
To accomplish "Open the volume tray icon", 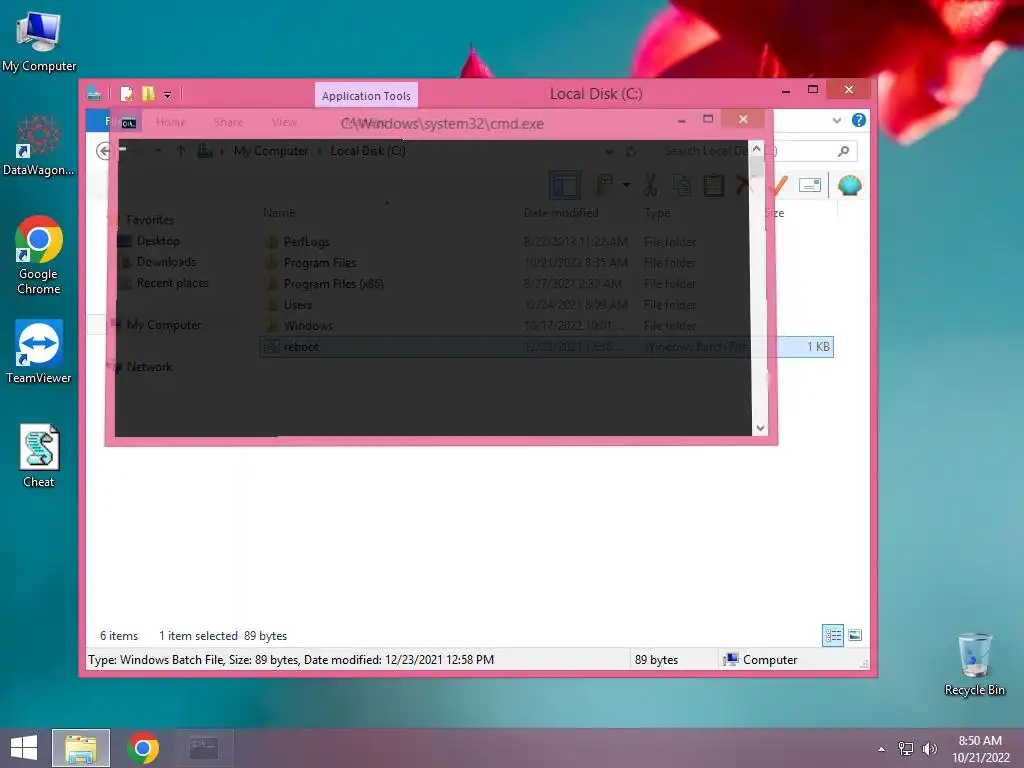I will pyautogui.click(x=930, y=749).
